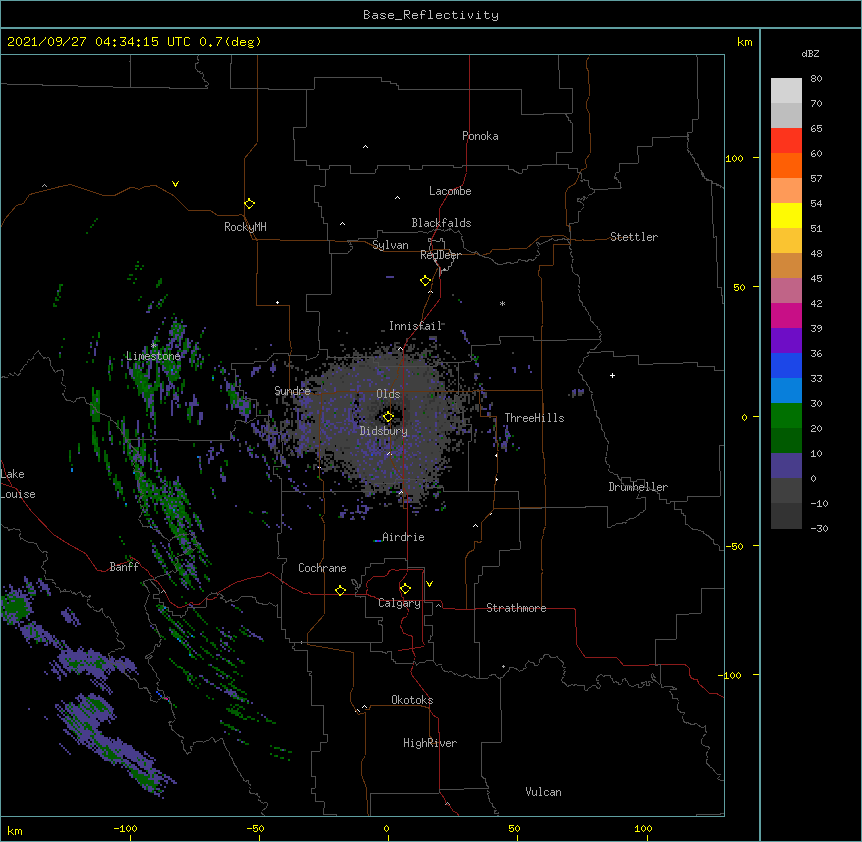This screenshot has height=842, width=862.
Task: Select the red 65-60 dBZ legend swatch
Action: (x=786, y=140)
